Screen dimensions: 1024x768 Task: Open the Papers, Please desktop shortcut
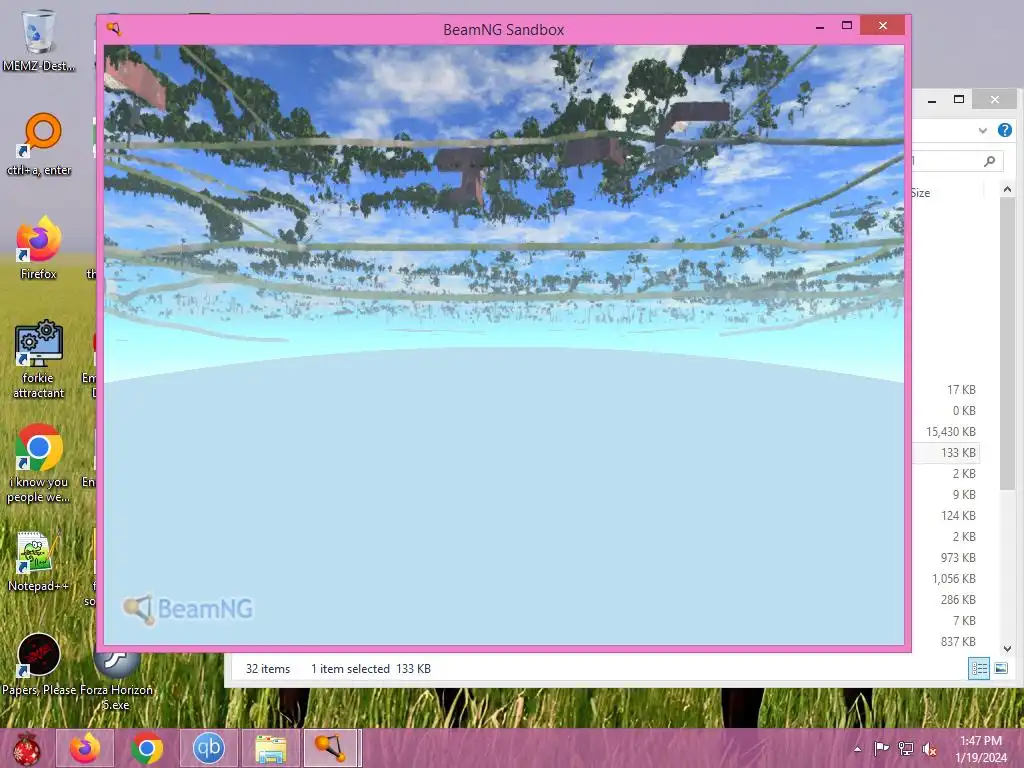click(x=39, y=663)
